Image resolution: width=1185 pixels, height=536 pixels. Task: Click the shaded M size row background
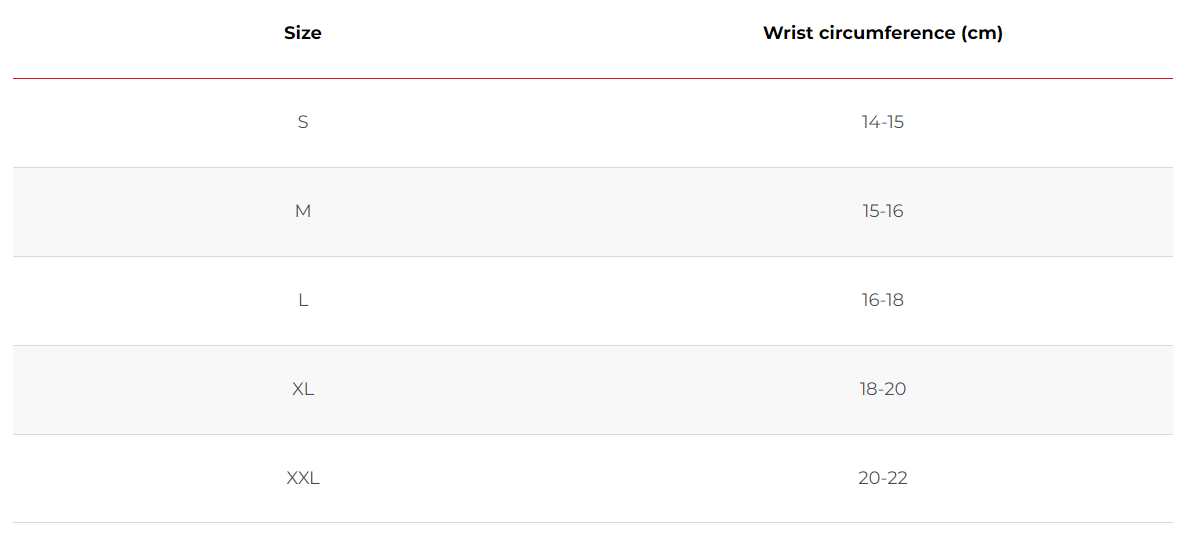pos(592,212)
